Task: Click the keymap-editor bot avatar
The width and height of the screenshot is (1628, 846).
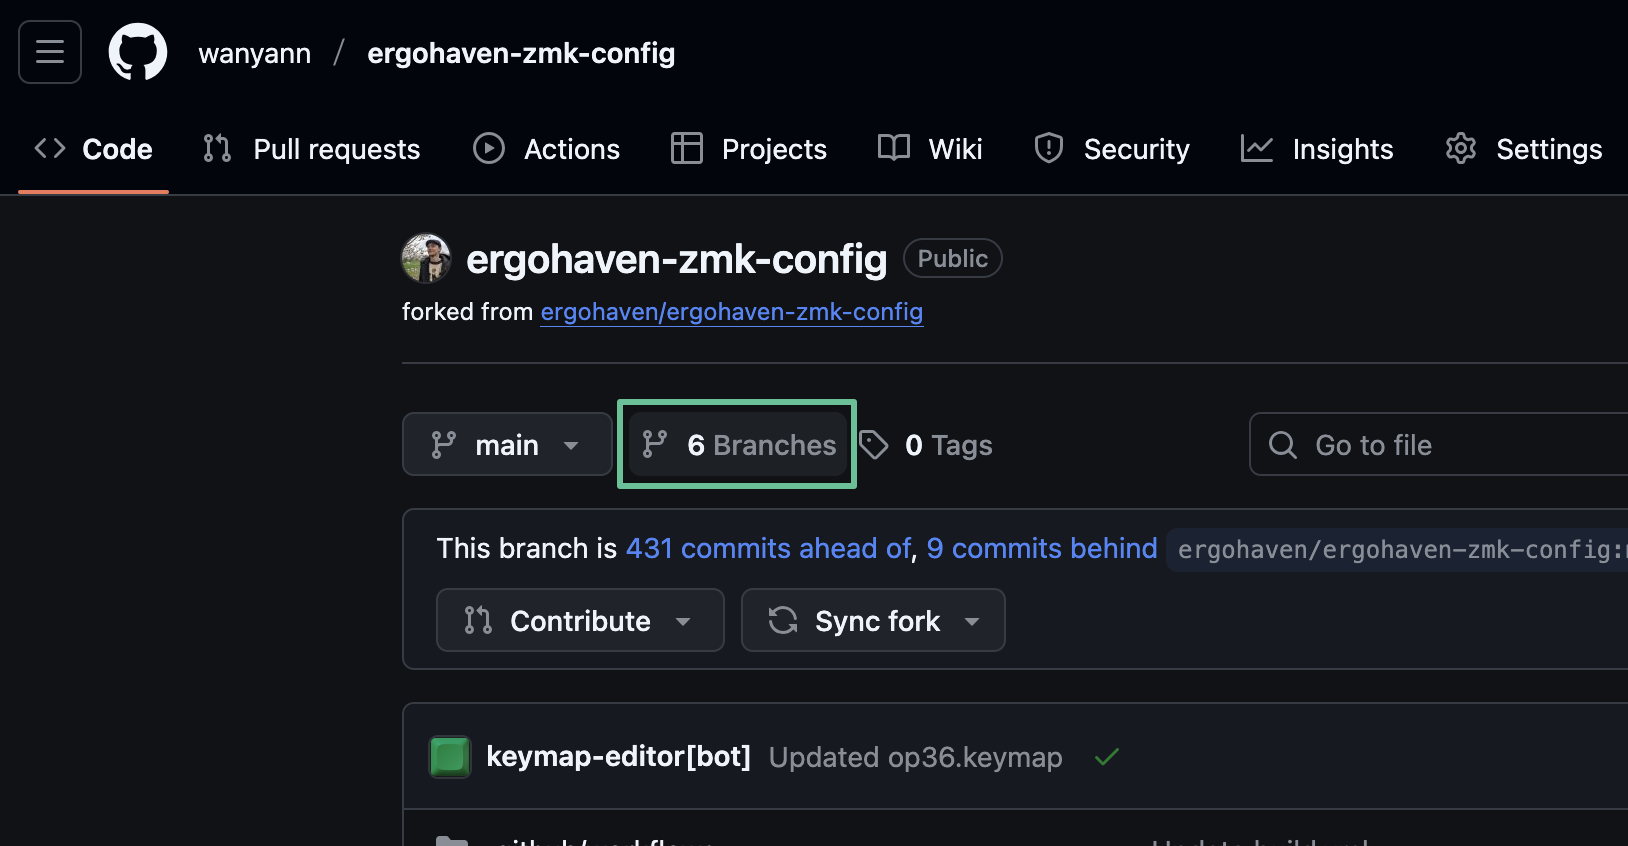Action: [x=450, y=757]
